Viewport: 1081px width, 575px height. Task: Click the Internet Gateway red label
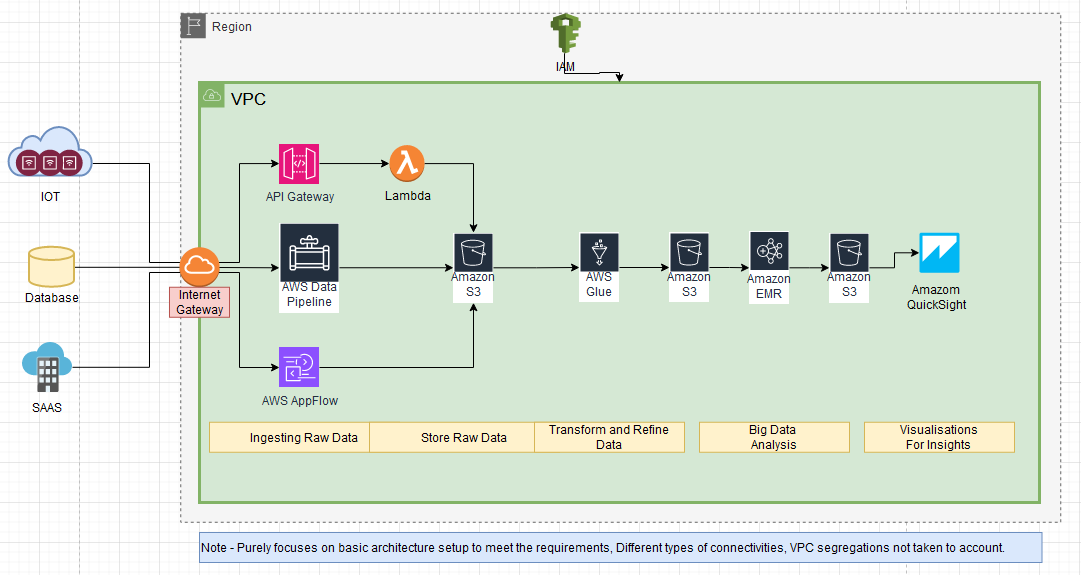click(x=199, y=302)
